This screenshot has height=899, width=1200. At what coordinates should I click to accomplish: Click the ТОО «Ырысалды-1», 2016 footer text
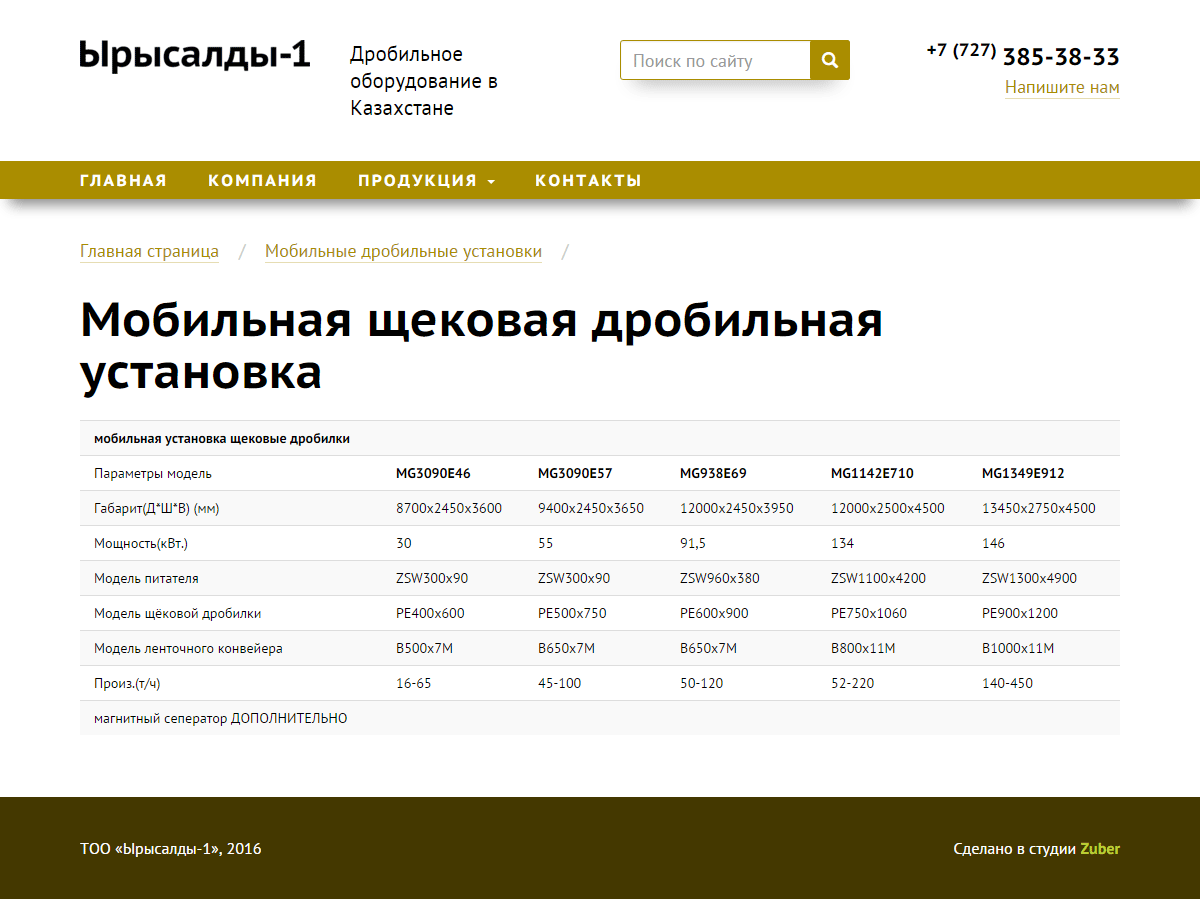click(170, 849)
